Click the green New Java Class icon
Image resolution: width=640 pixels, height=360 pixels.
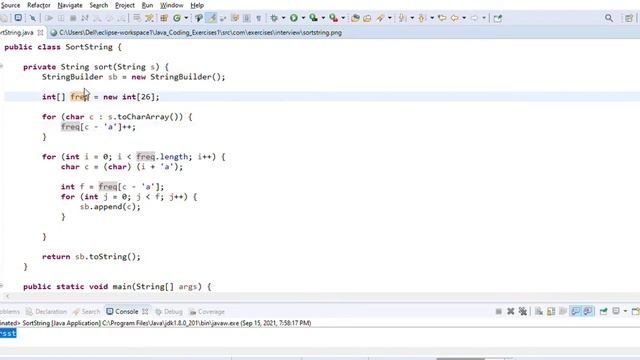(177, 18)
